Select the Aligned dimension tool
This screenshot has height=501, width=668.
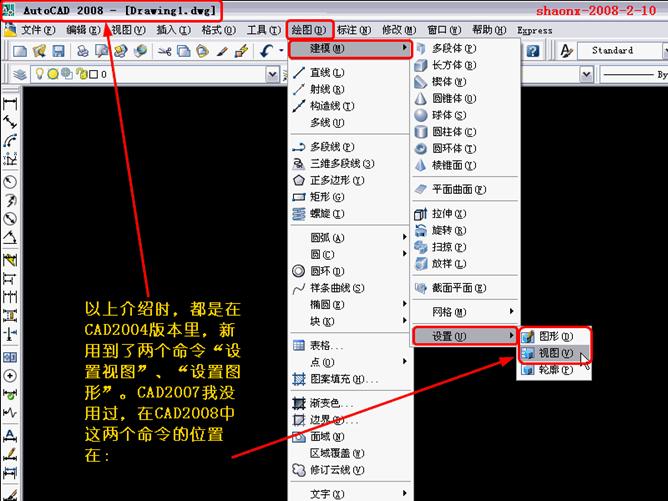tap(10, 122)
